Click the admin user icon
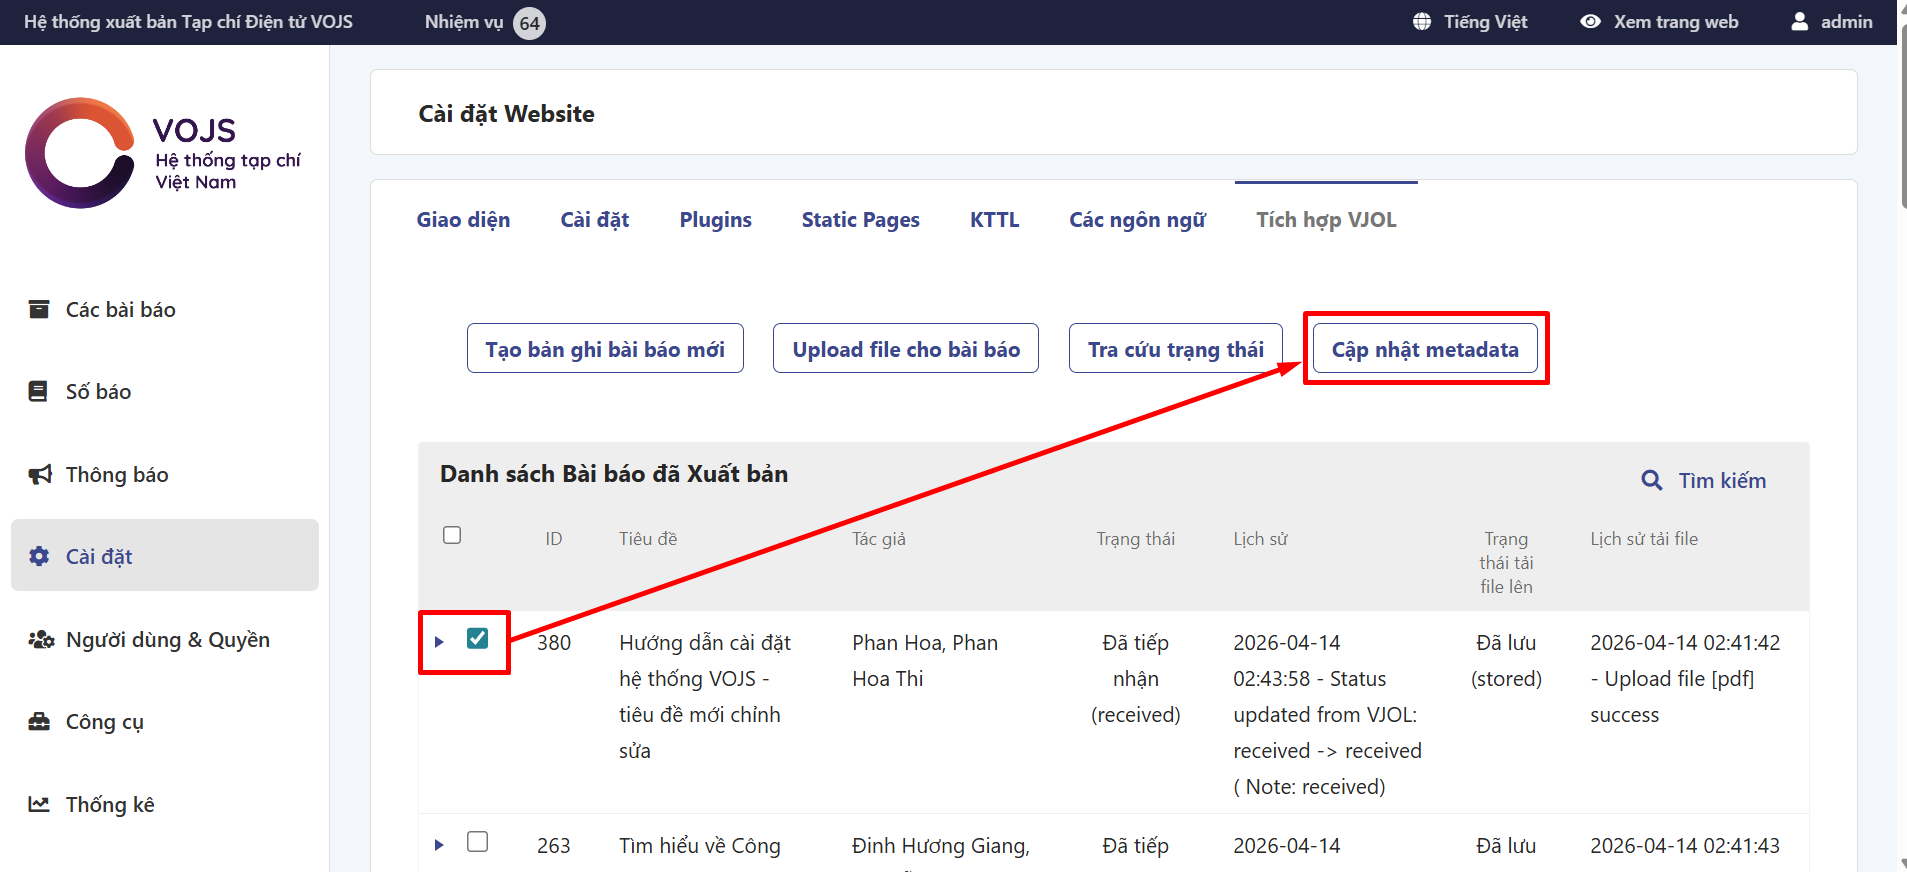The image size is (1907, 872). click(1800, 21)
